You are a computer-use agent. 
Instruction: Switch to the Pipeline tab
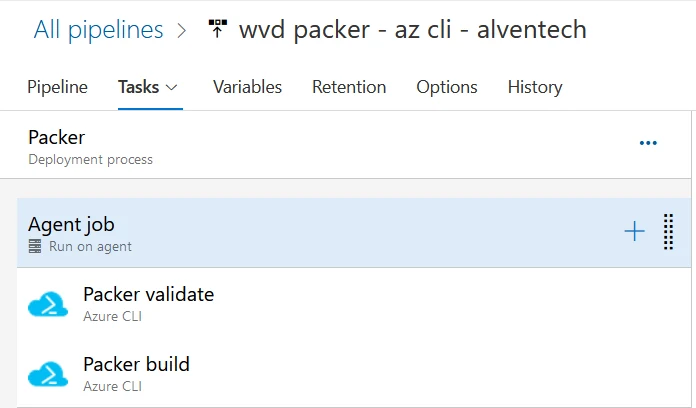coord(57,87)
